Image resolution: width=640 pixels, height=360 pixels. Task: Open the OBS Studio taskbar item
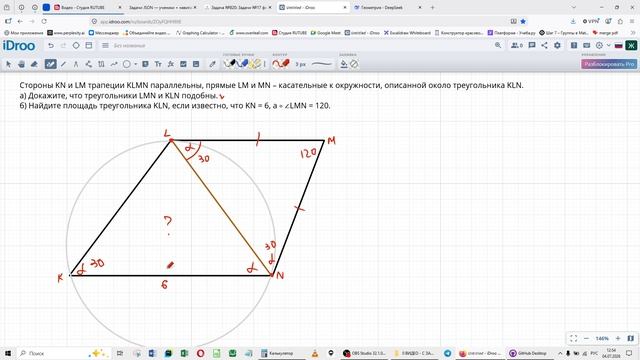click(x=364, y=353)
